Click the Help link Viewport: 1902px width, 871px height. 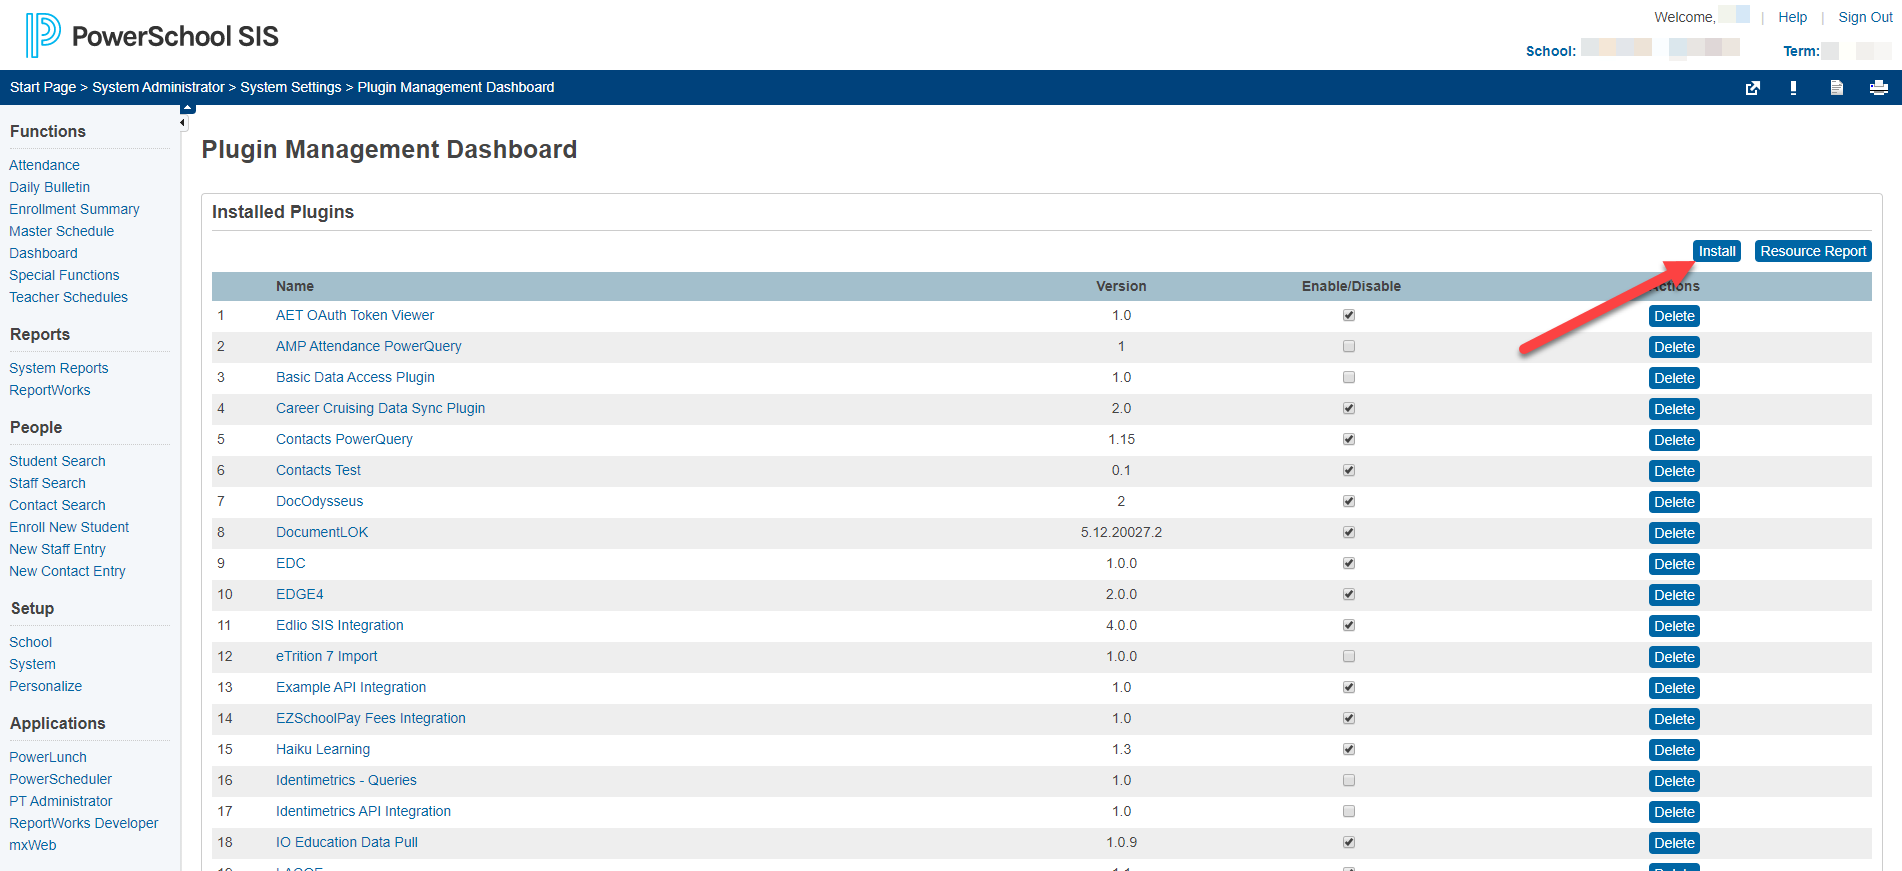[x=1792, y=17]
